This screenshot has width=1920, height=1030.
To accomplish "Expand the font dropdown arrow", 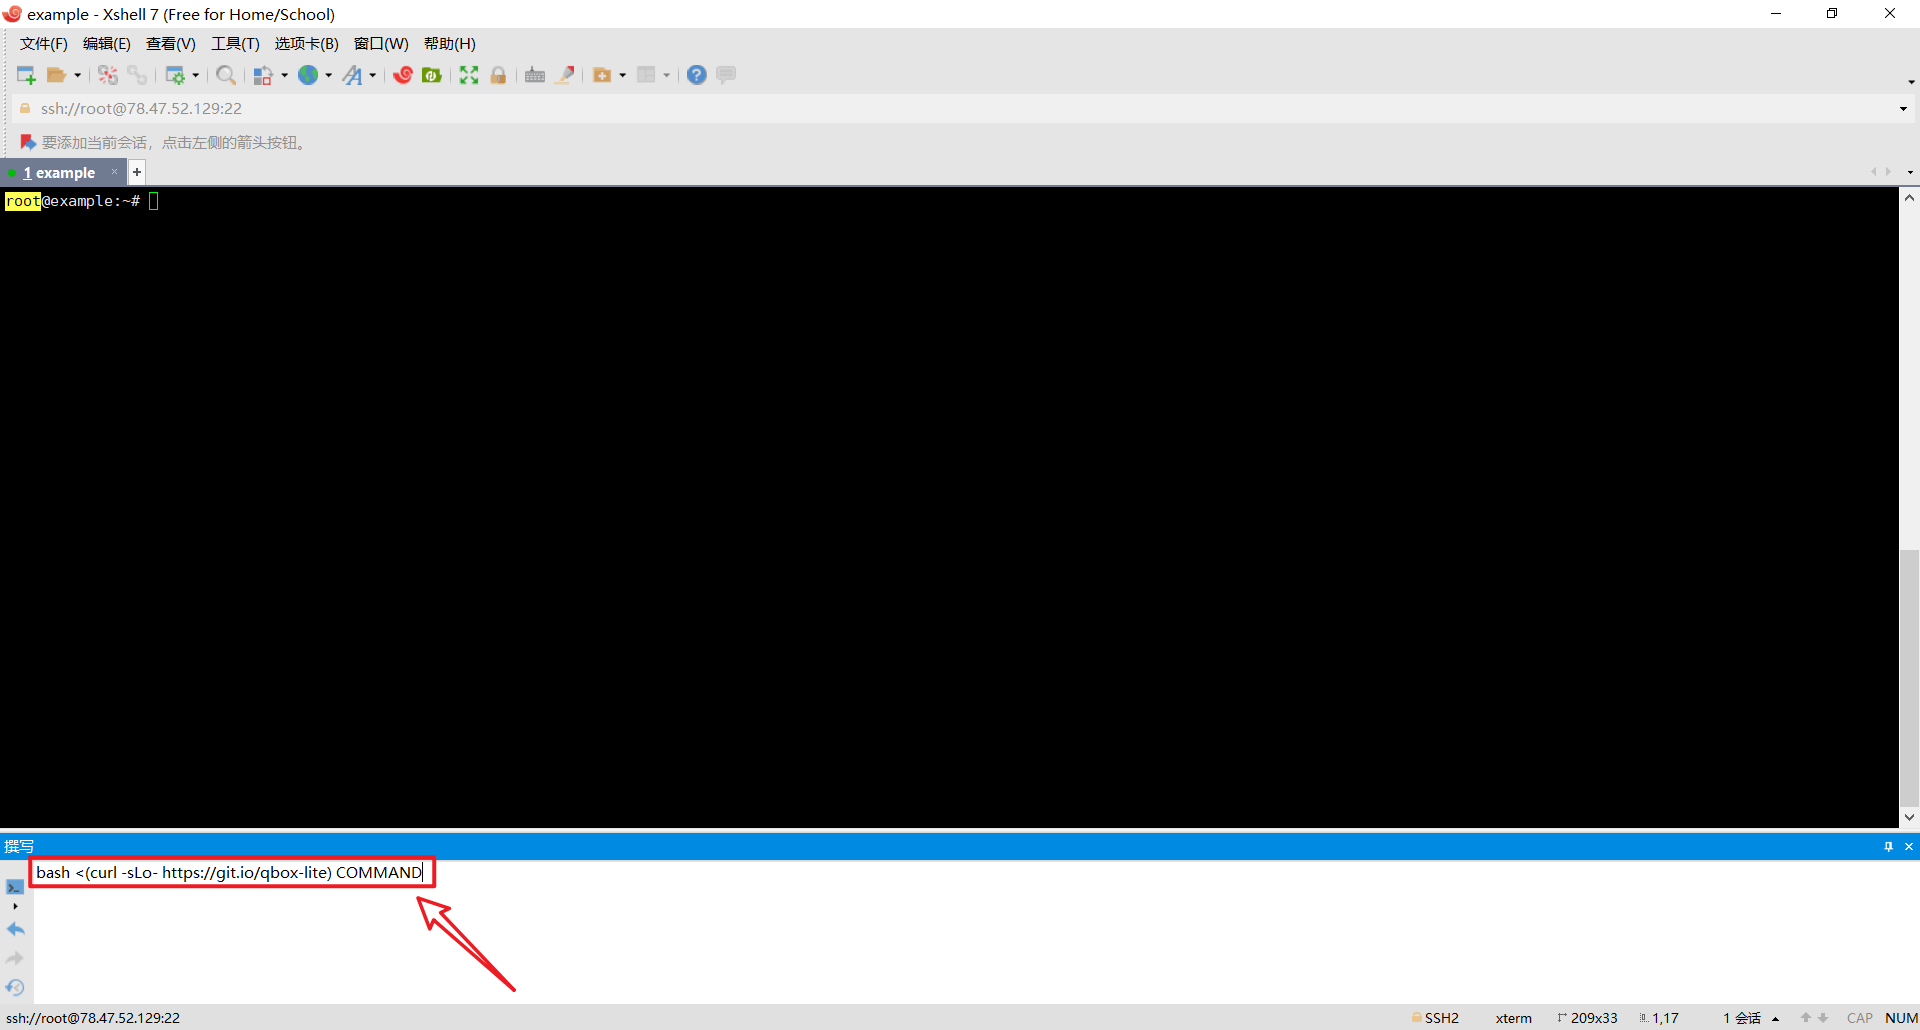I will [x=373, y=75].
